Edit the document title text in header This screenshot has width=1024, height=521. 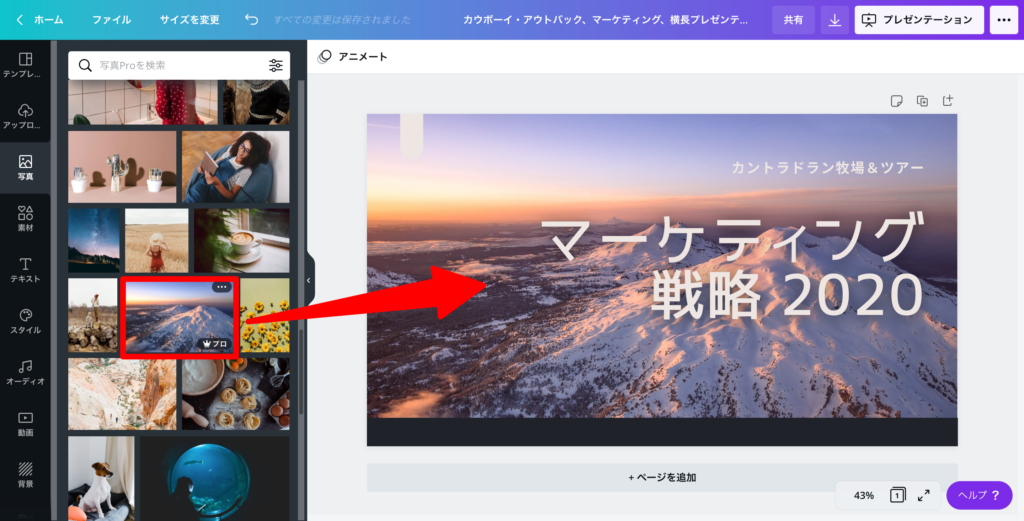tap(605, 20)
